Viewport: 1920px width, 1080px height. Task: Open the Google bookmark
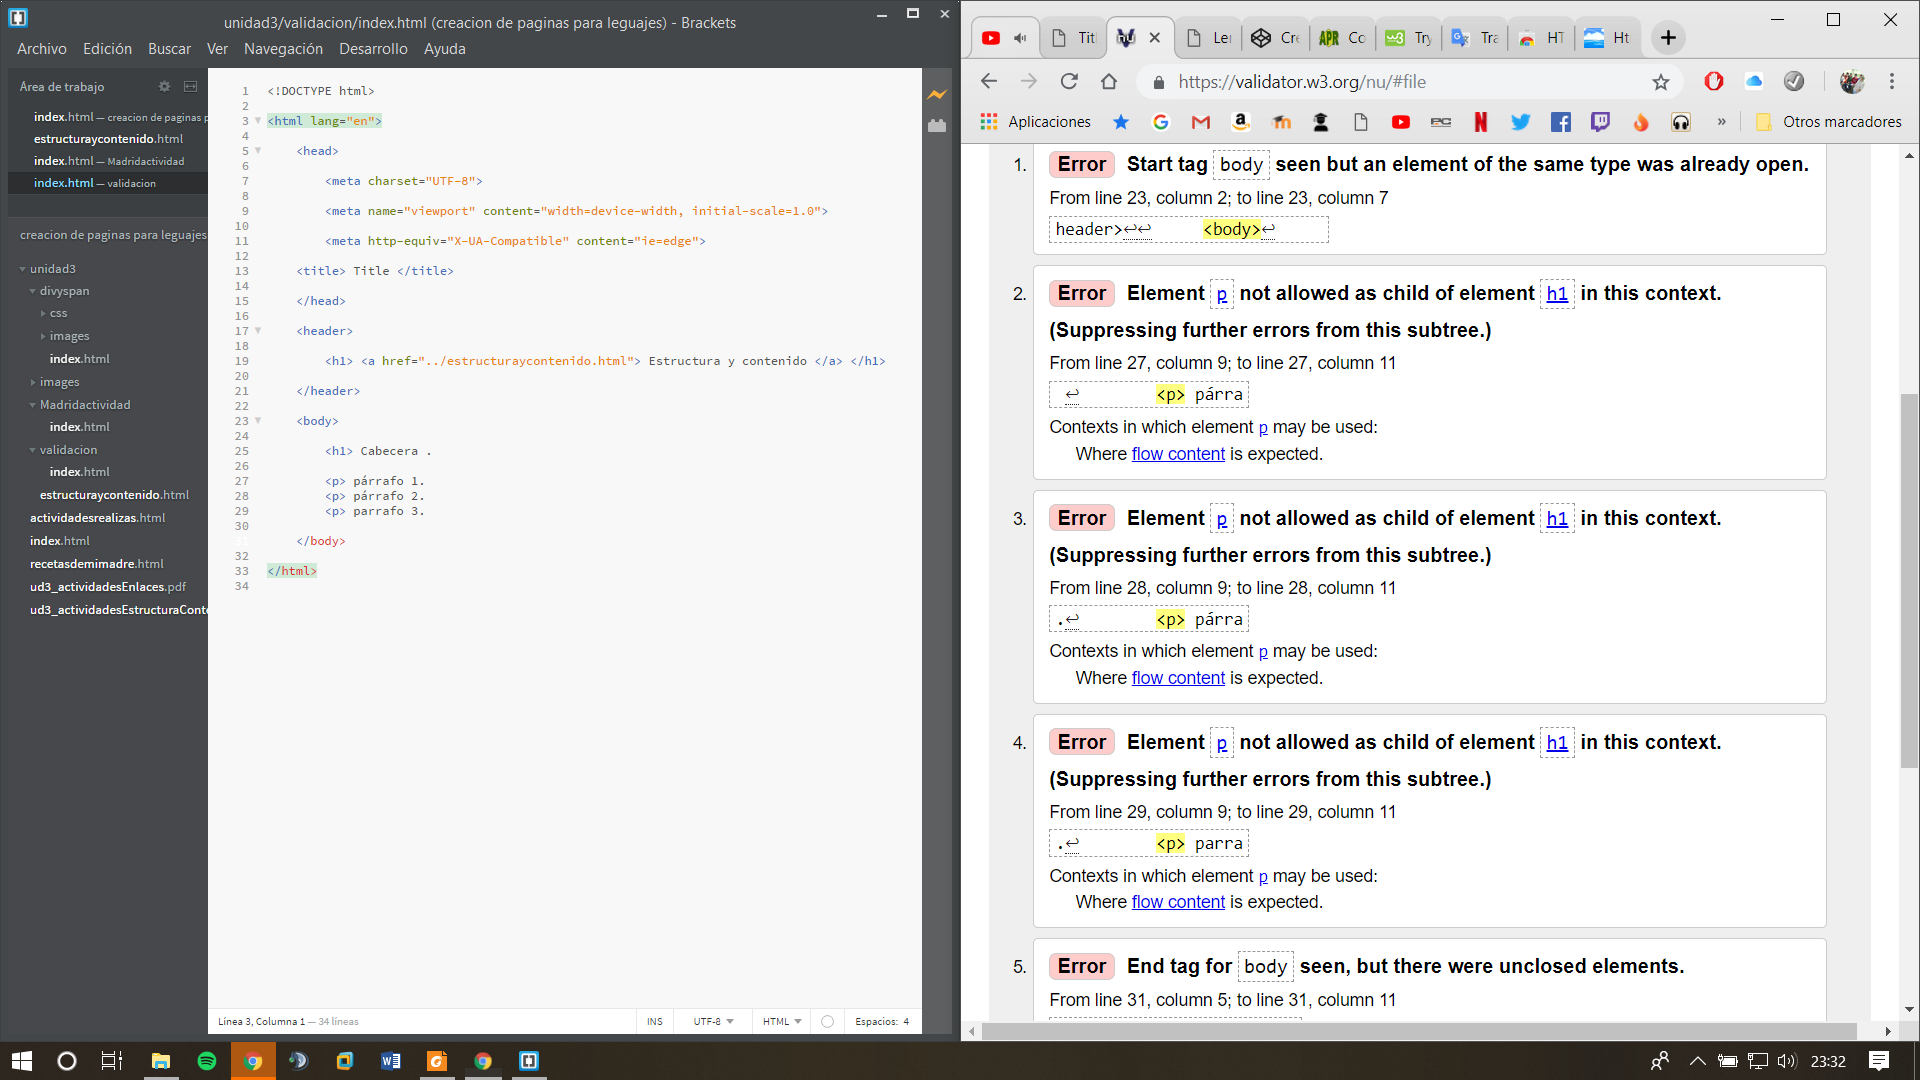(1161, 122)
